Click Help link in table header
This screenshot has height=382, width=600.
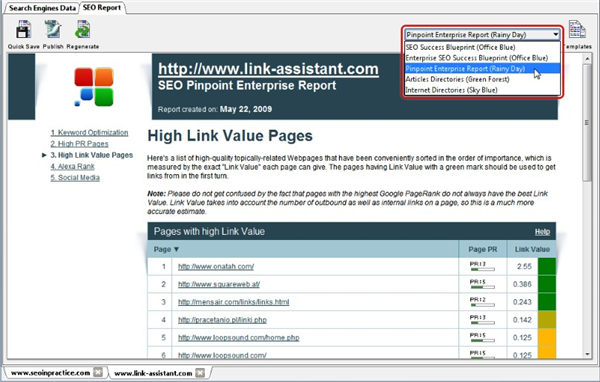tap(542, 232)
